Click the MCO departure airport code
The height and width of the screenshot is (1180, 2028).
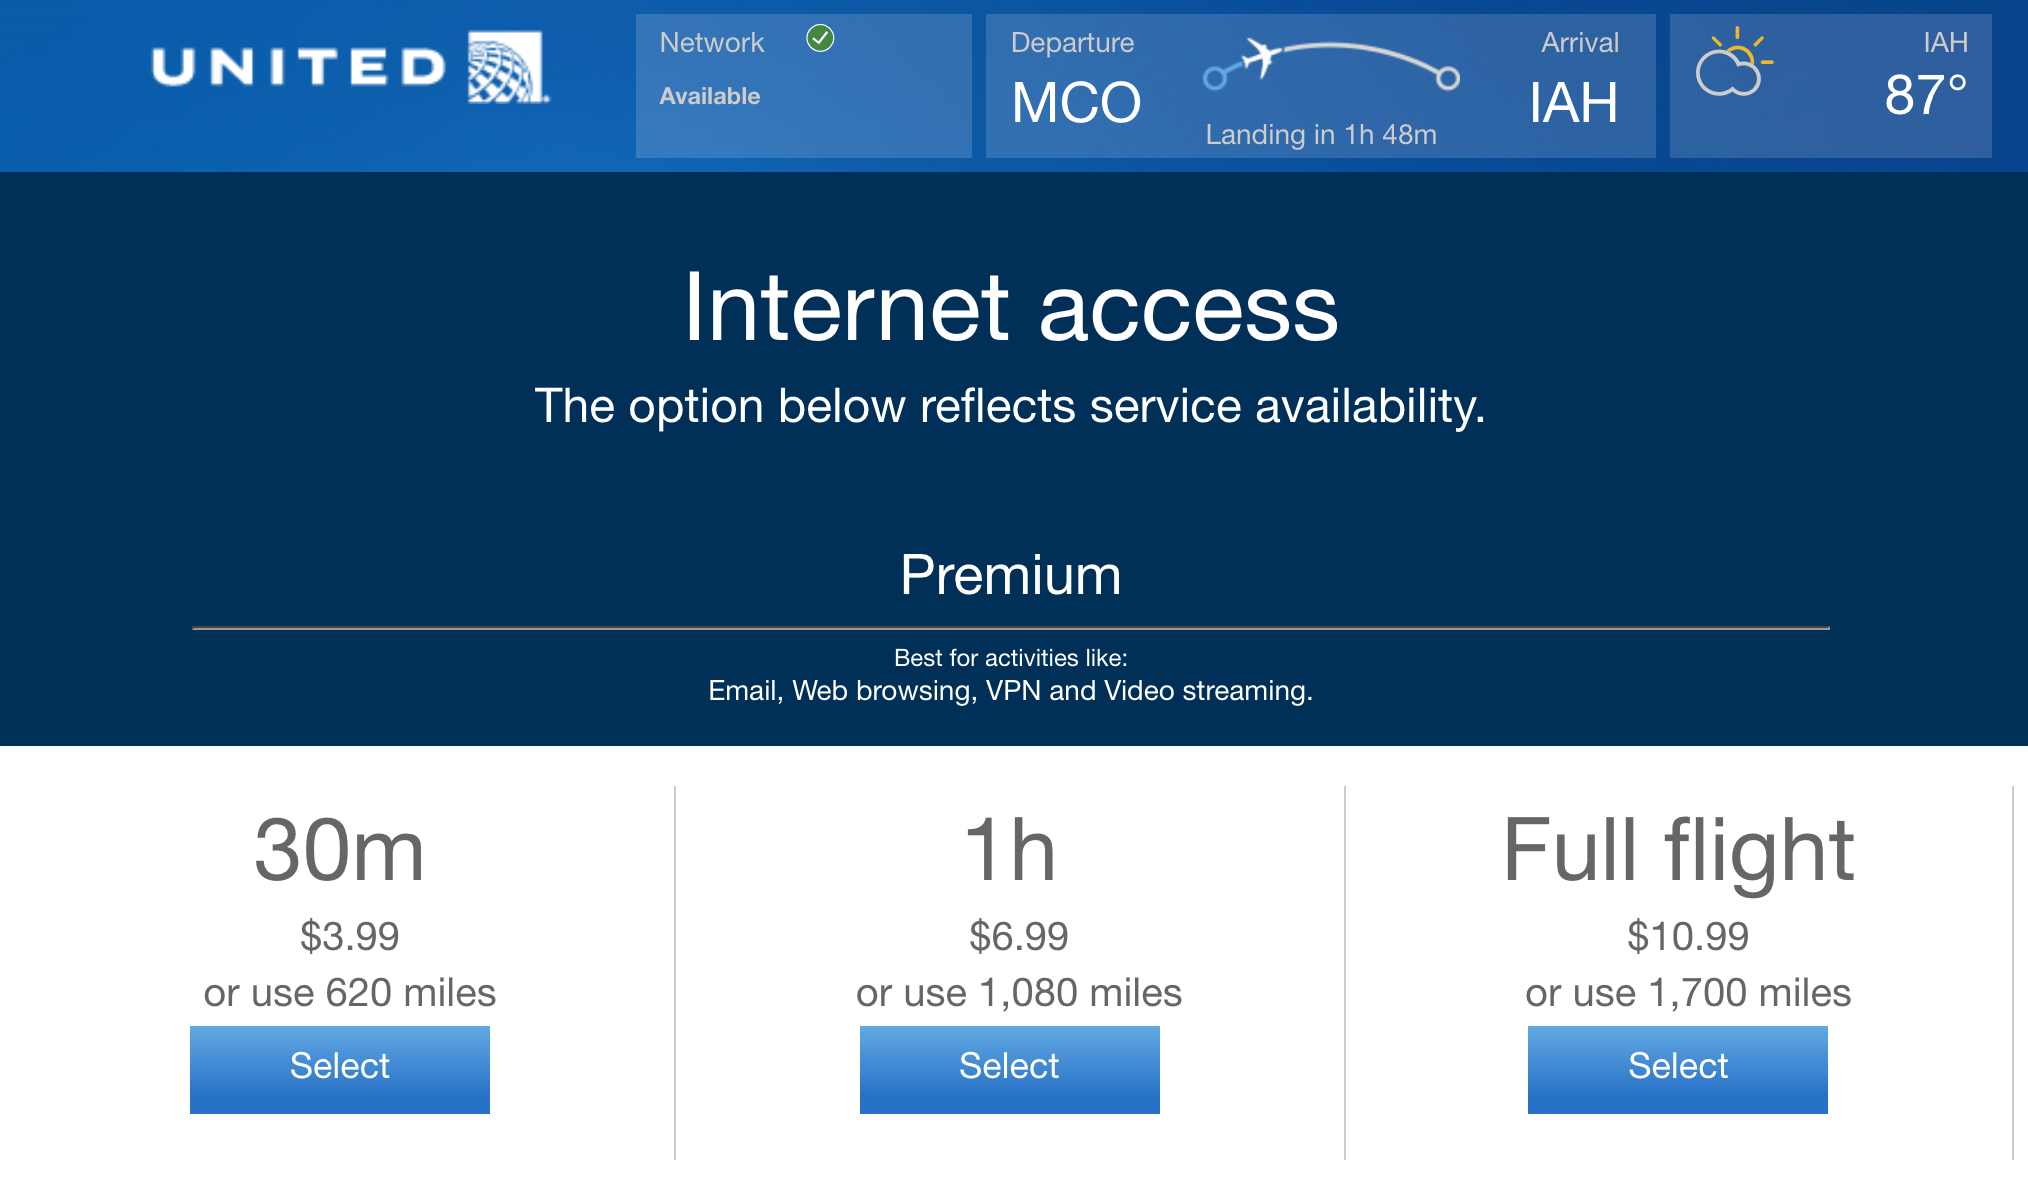point(1076,103)
